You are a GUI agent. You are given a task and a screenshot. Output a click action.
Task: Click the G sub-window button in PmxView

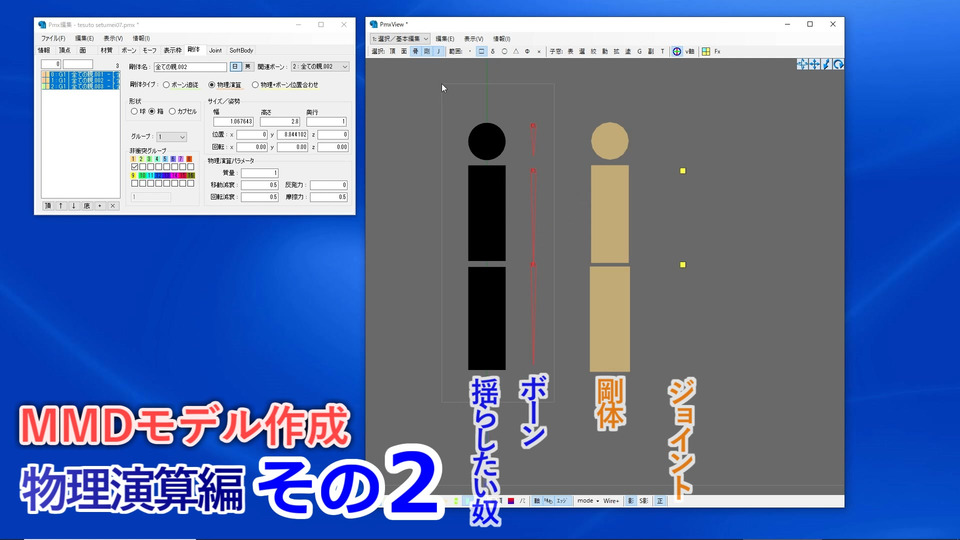(x=639, y=51)
